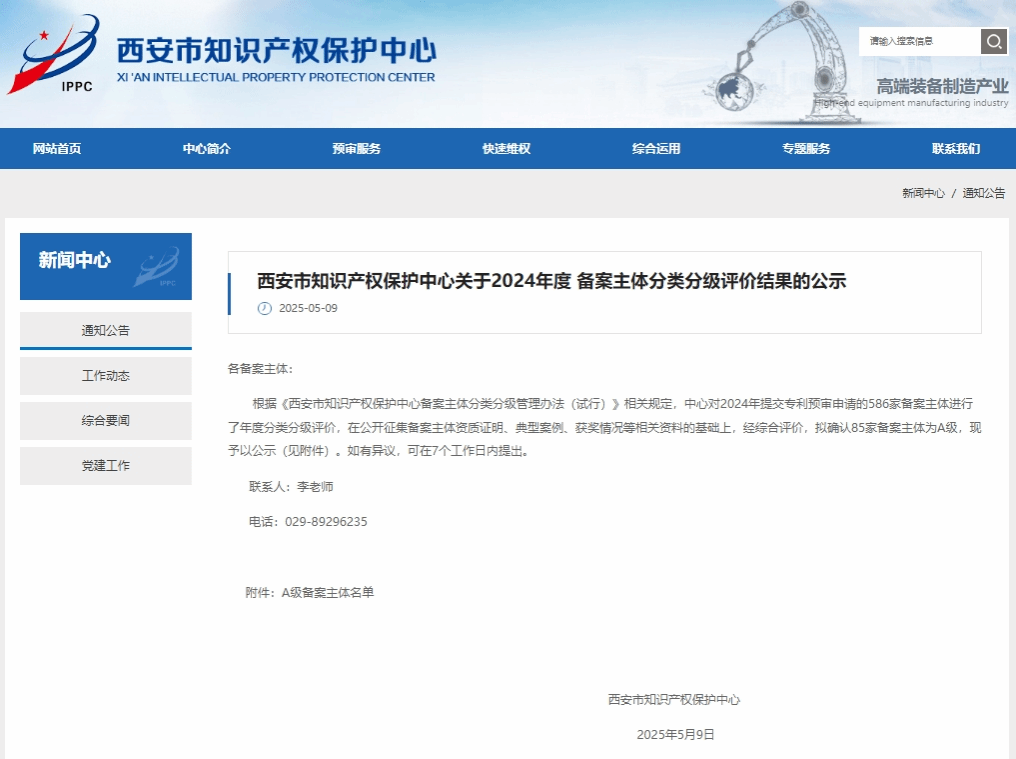Screen dimensions: 1016x759
Task: Click the 西安市知识产权保护中心 header title
Action: click(277, 51)
